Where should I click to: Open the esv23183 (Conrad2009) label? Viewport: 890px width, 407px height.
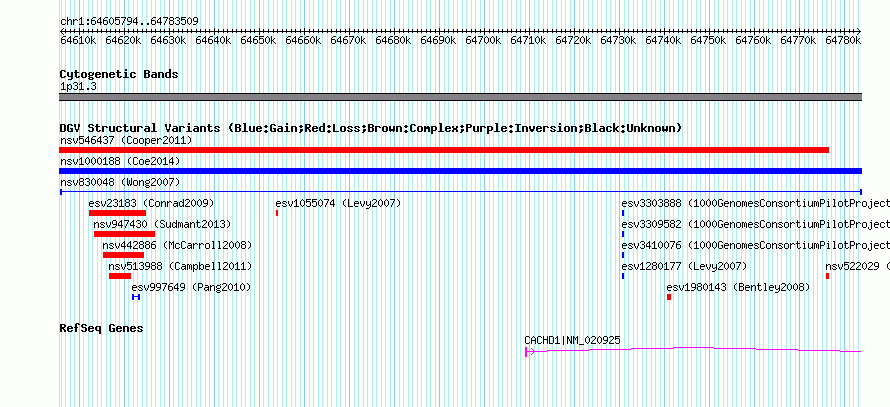[152, 203]
